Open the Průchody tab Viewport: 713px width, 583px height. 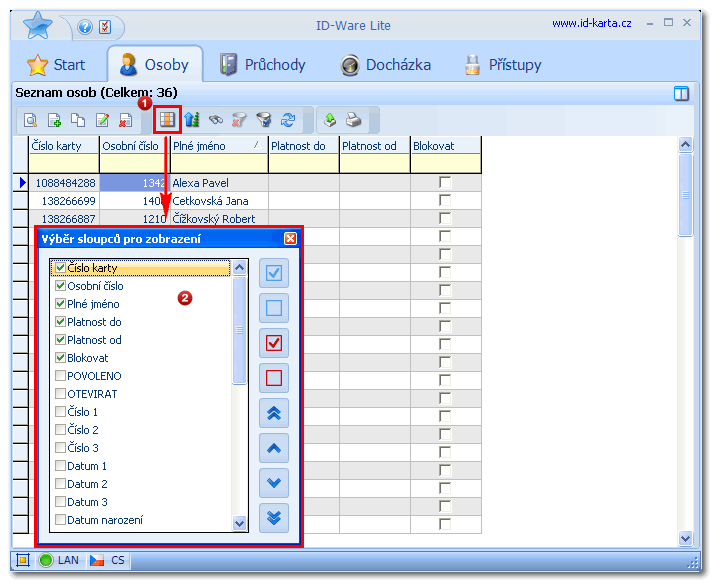[263, 65]
